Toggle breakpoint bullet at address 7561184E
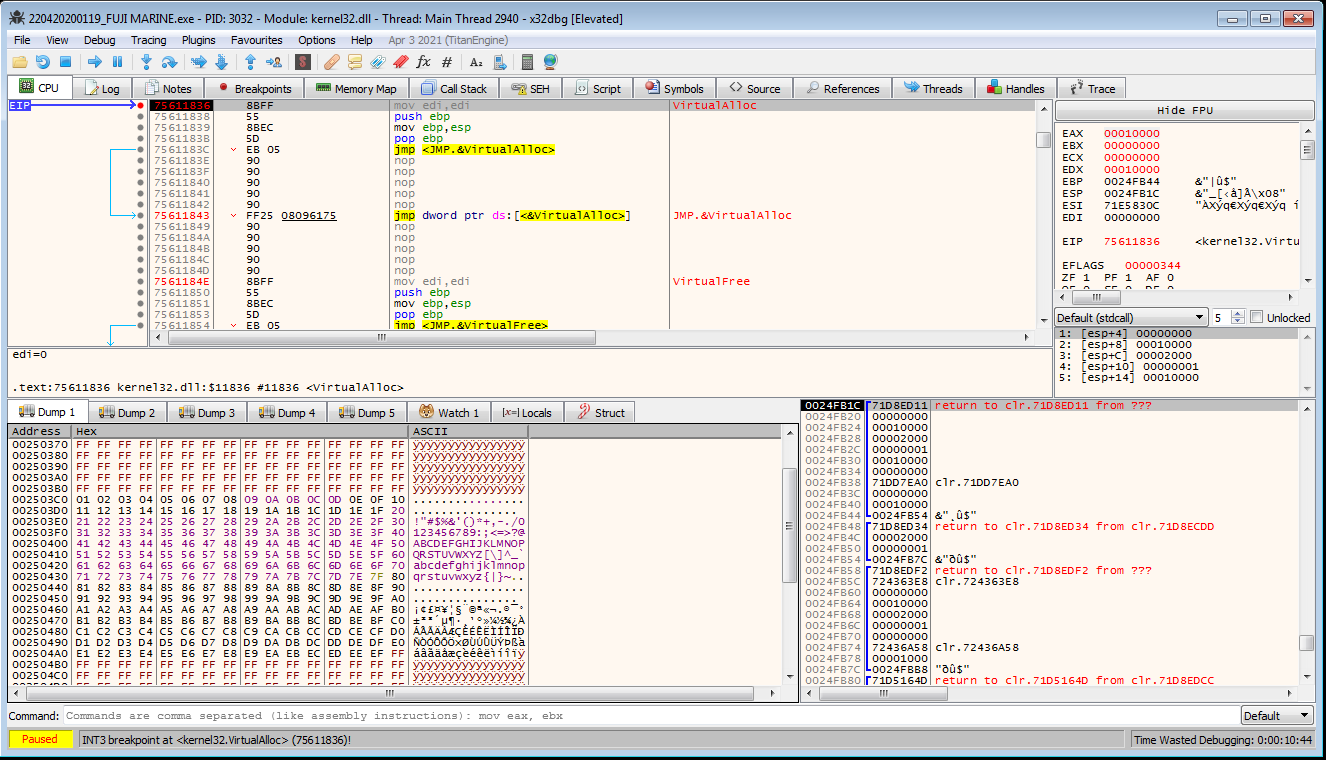 [141, 281]
